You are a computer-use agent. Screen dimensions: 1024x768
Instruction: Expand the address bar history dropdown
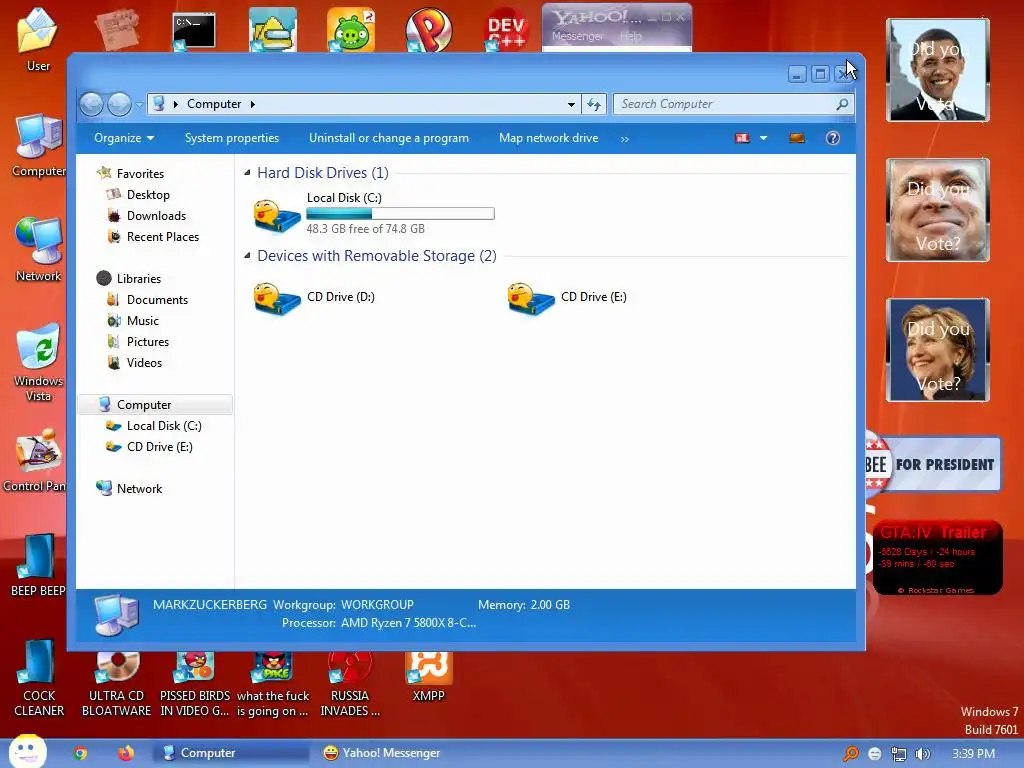click(x=571, y=104)
